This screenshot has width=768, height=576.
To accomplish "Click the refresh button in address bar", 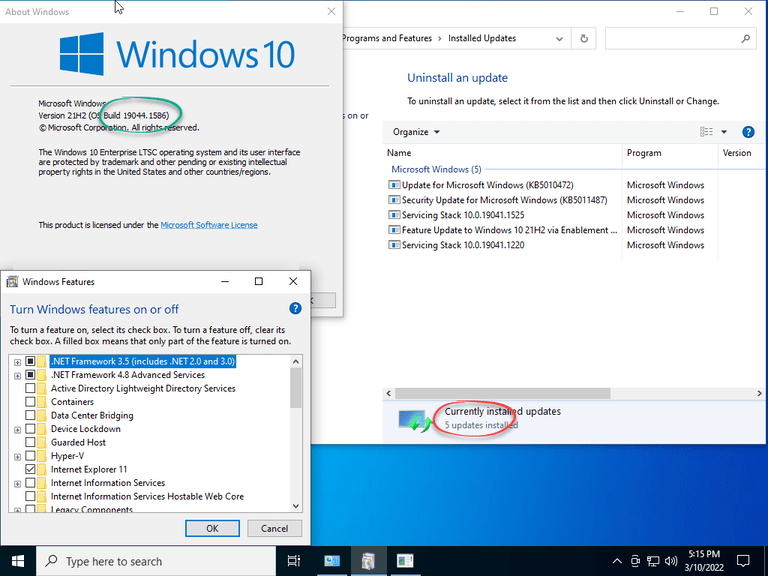I will click(x=584, y=38).
